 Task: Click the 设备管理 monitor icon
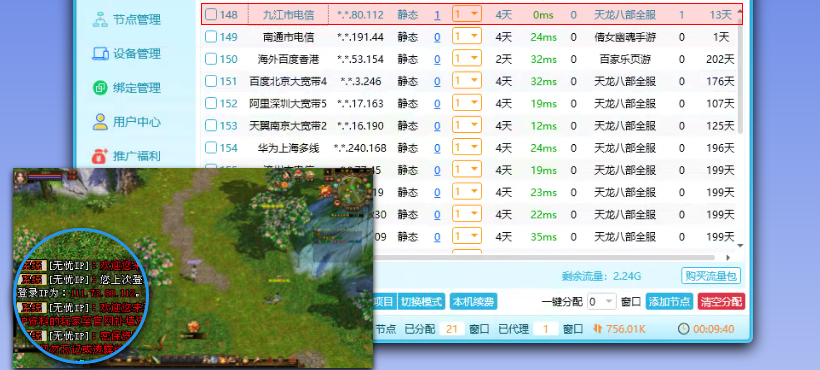[99, 53]
